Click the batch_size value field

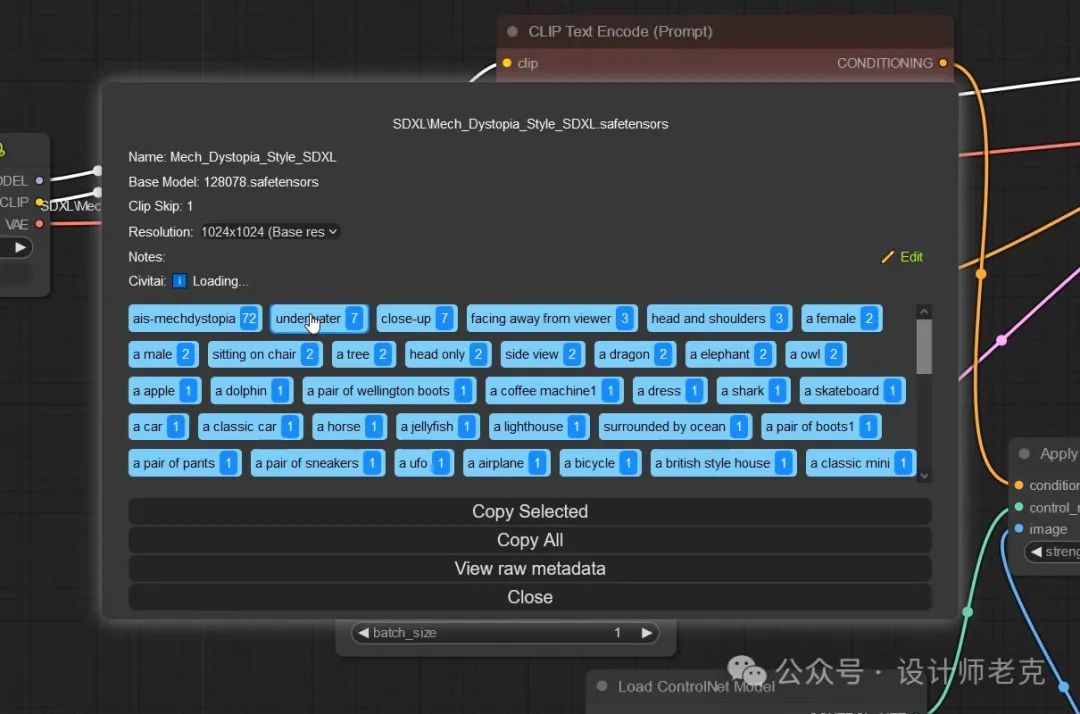505,633
